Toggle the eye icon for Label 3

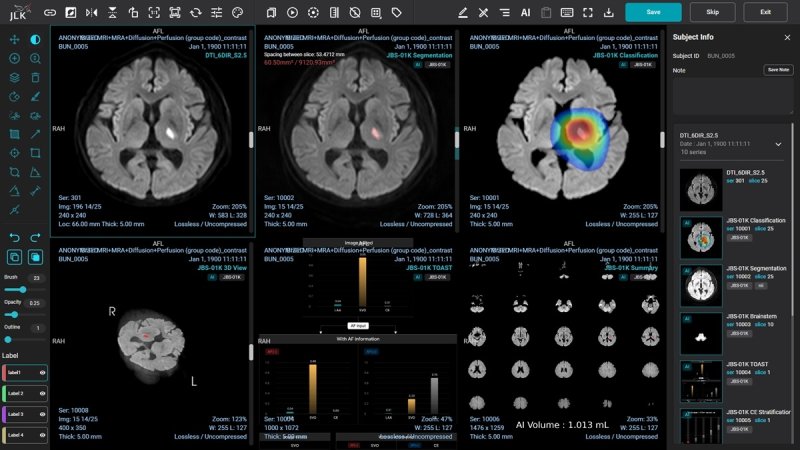tap(42, 414)
